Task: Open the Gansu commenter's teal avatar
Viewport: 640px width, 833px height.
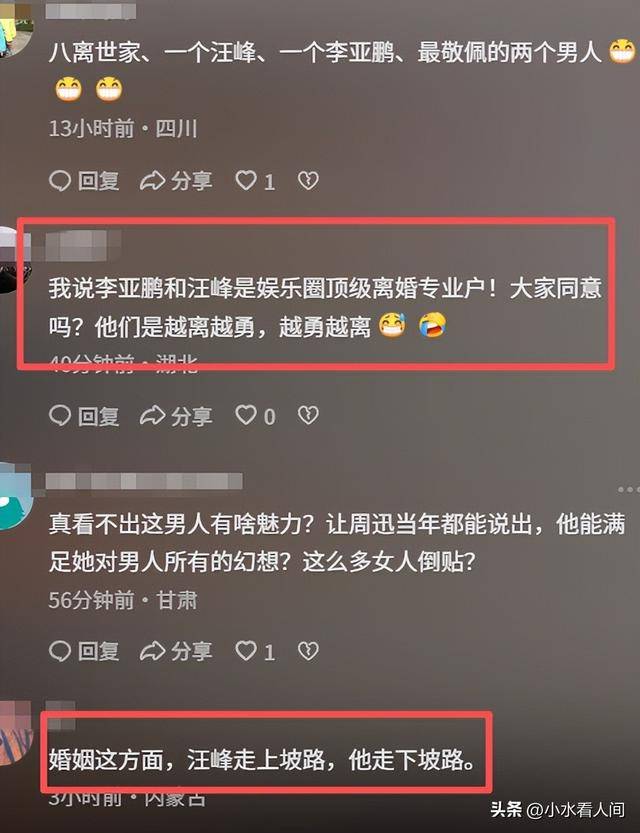Action: point(15,496)
